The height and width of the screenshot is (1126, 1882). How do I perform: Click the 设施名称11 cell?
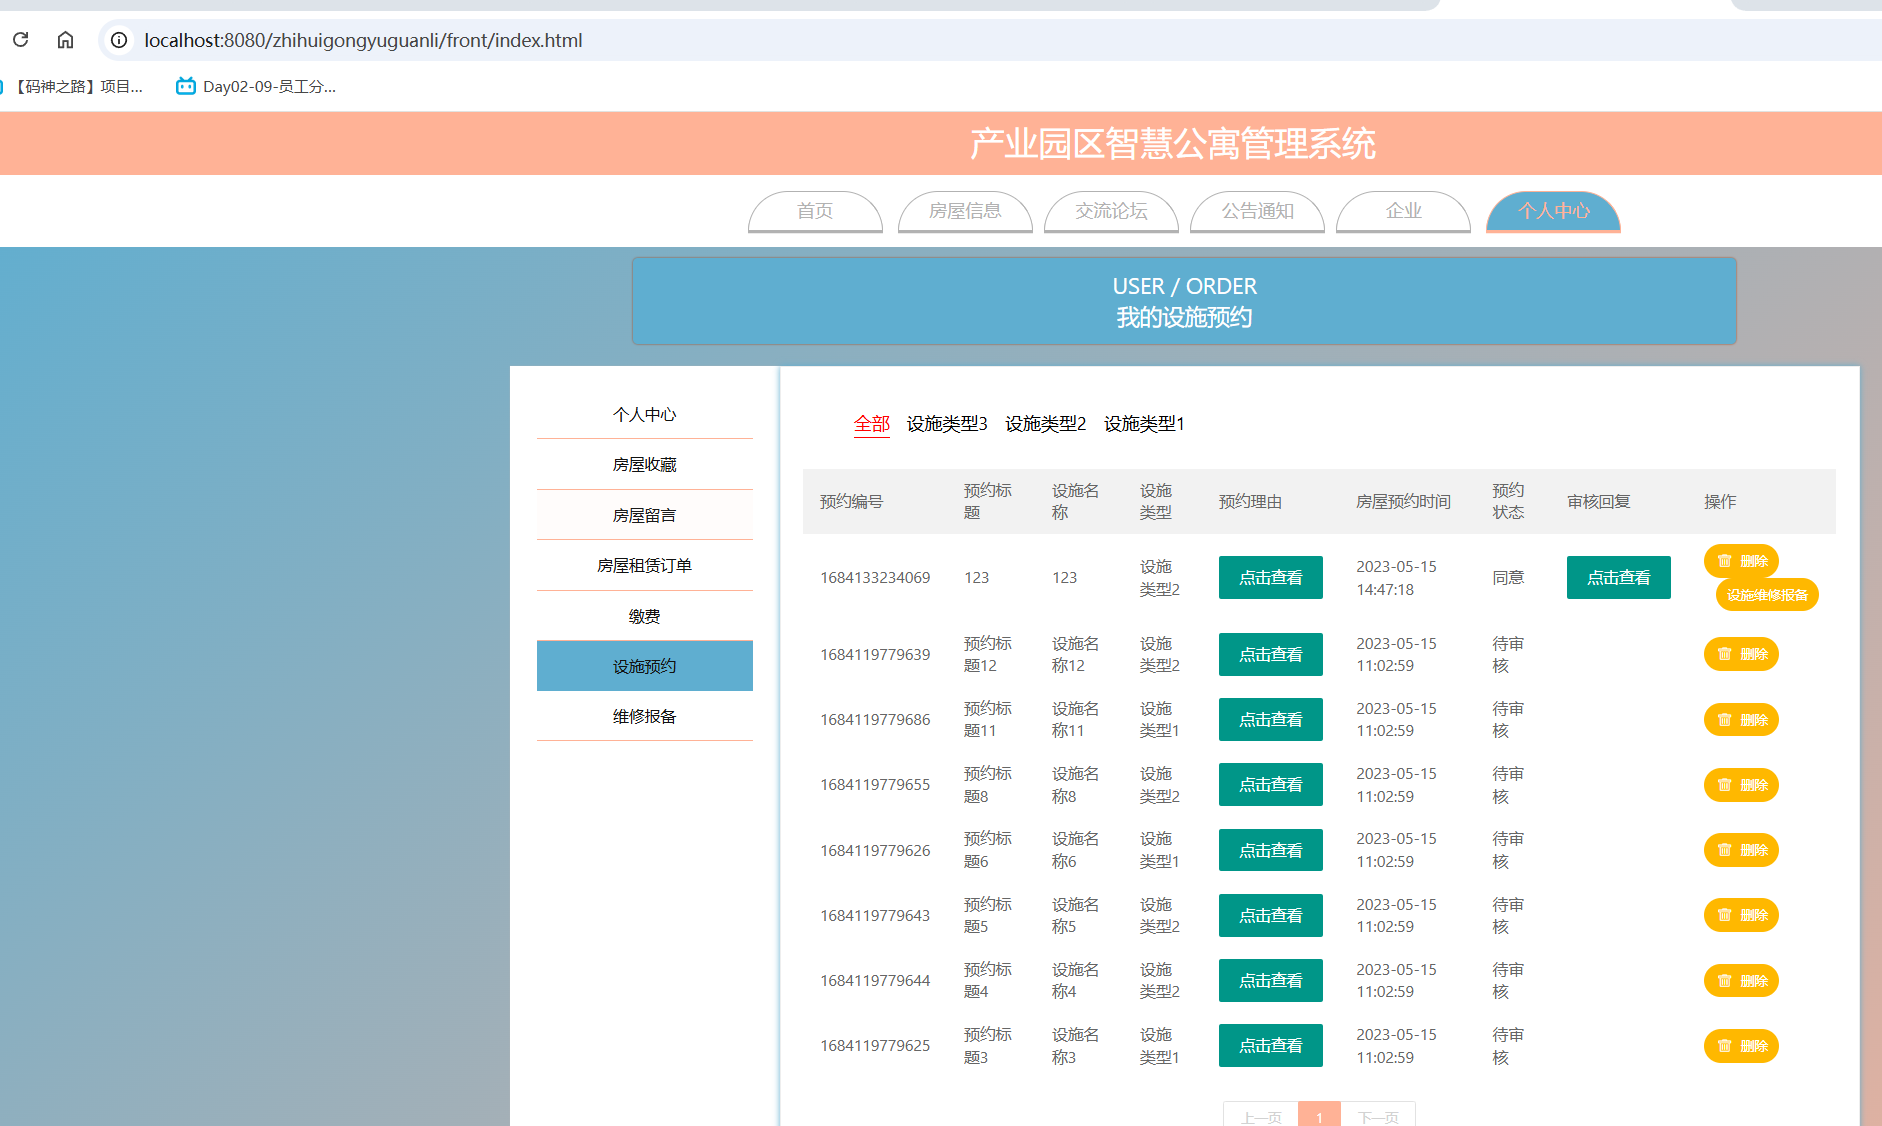1075,720
